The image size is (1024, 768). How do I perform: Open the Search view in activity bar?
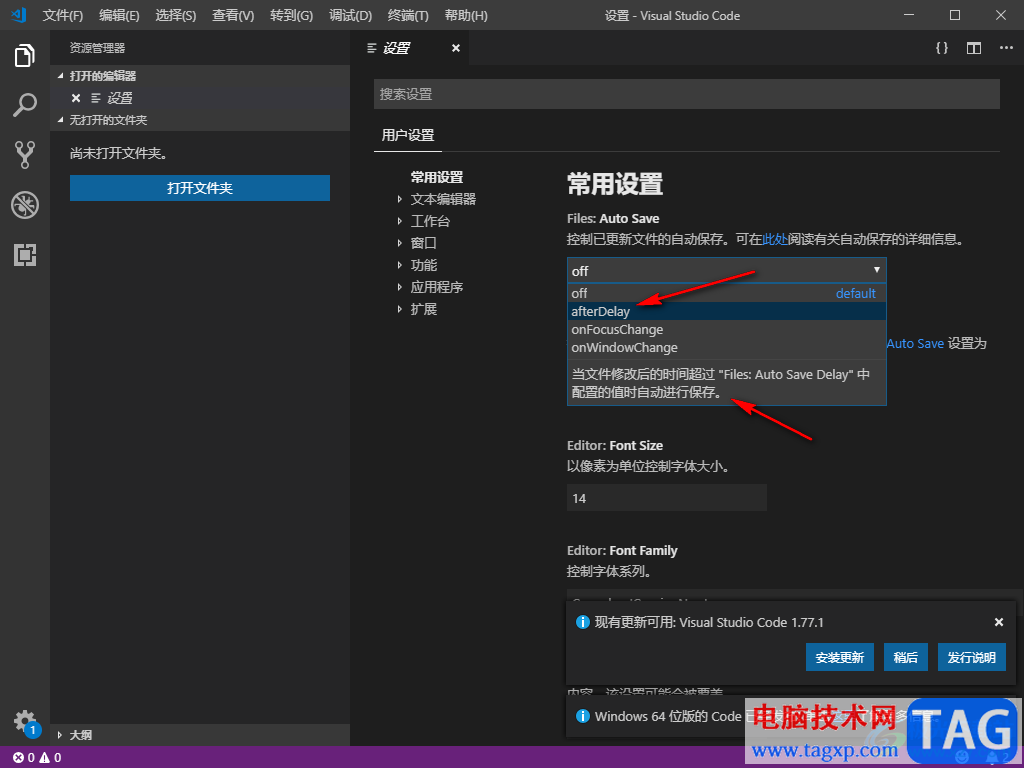[25, 104]
